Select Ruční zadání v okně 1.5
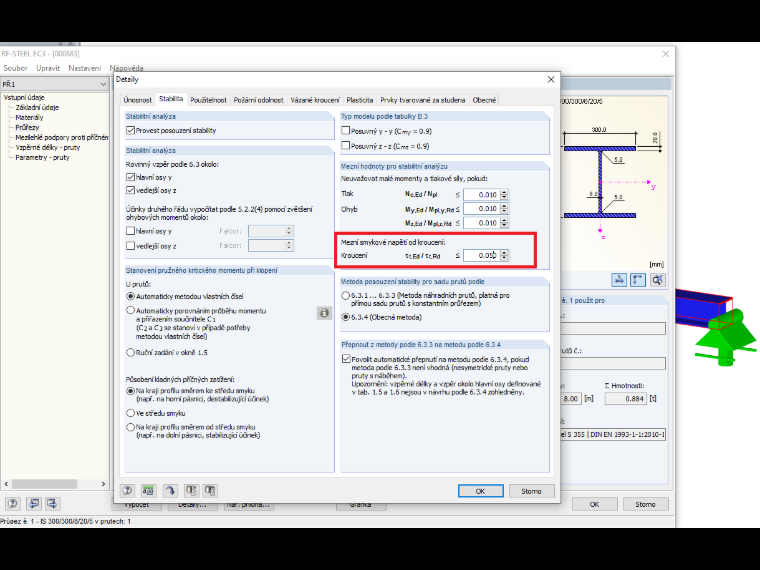Screen dimensions: 760x570 pos(130,352)
